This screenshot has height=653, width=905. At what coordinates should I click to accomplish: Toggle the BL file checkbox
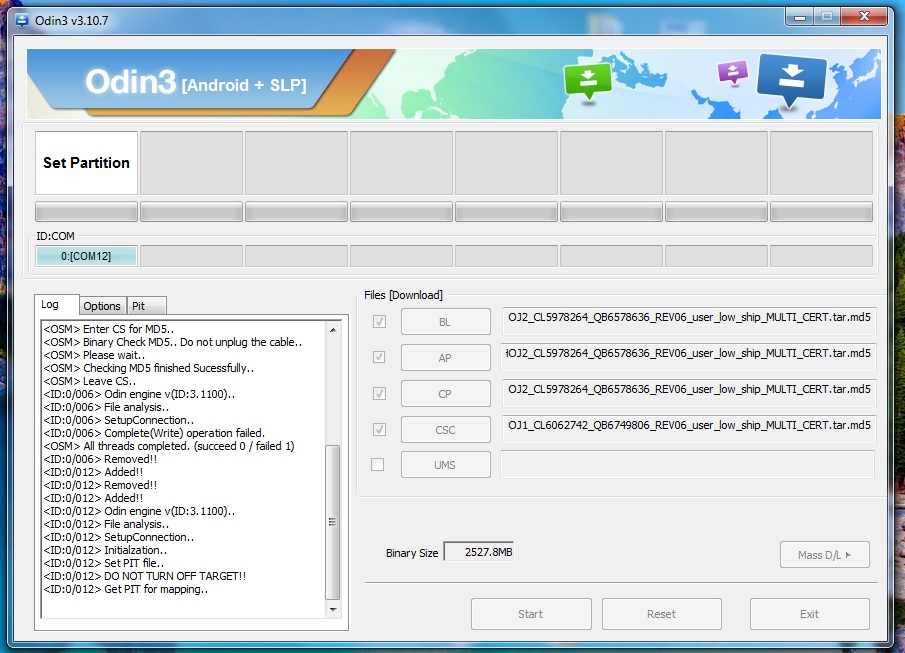(x=379, y=322)
